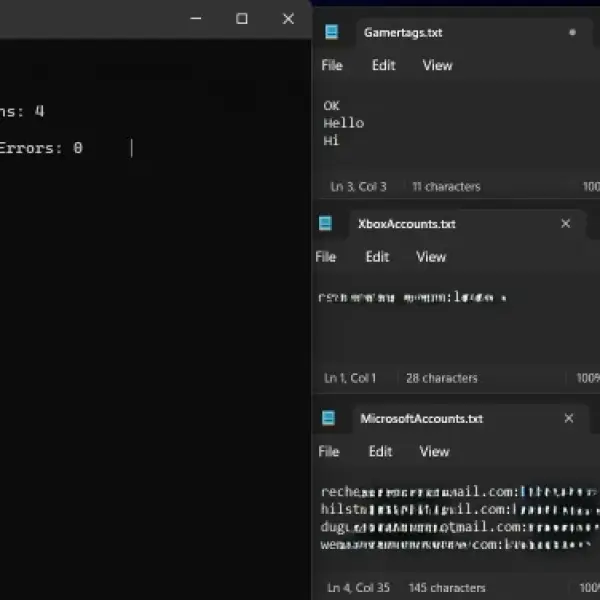
Task: Click zoom percentage in XboxAccounts.txt status bar
Action: 588,378
